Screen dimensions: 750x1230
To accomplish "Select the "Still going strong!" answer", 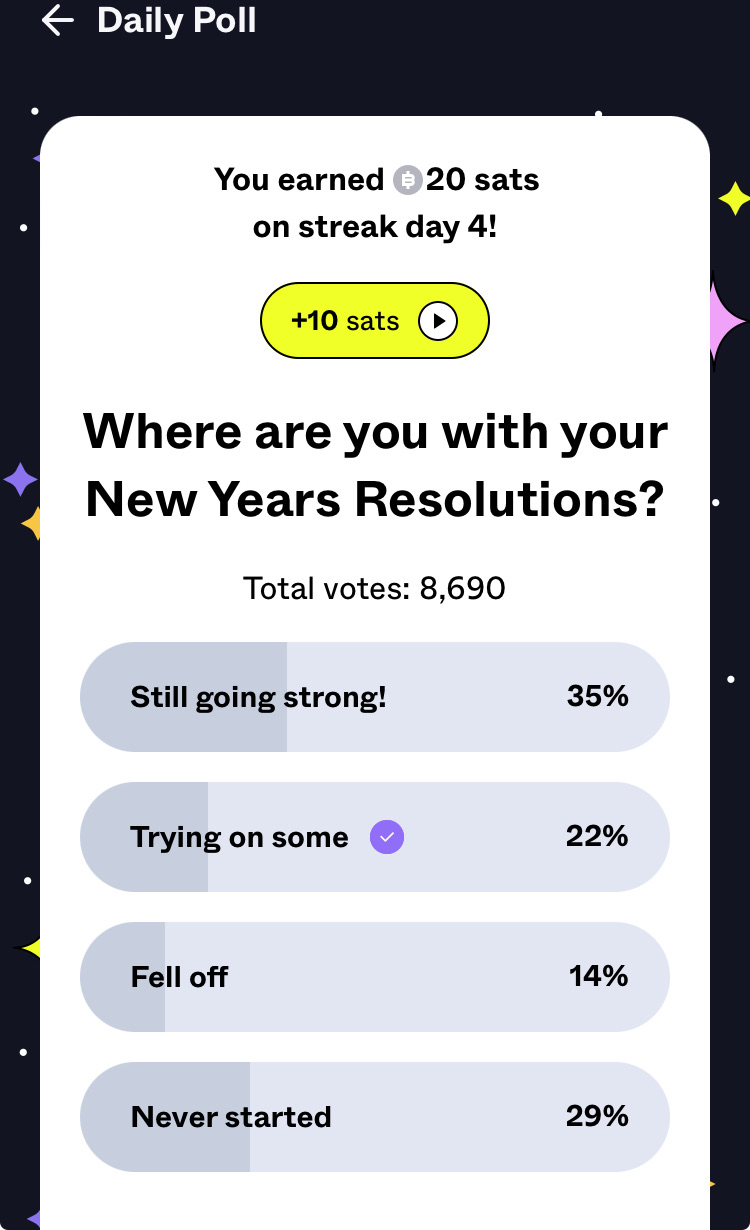I will tap(258, 697).
